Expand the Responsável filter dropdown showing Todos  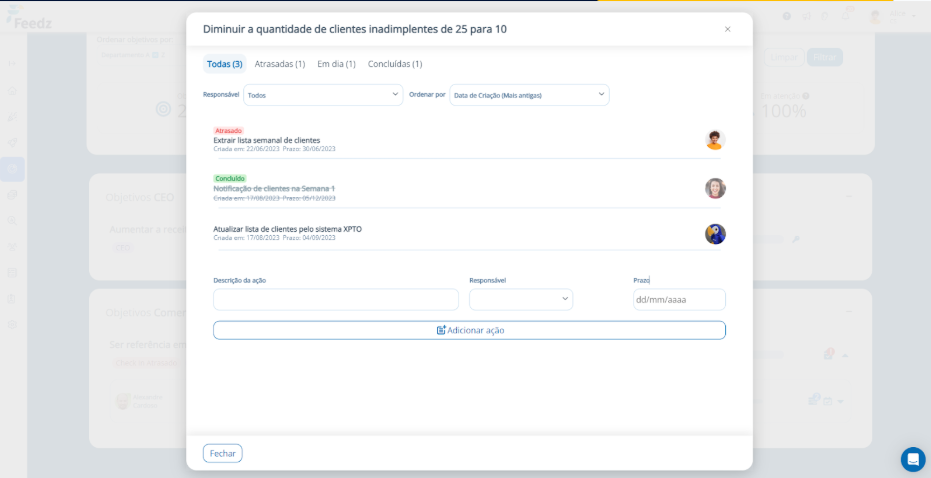pos(323,95)
